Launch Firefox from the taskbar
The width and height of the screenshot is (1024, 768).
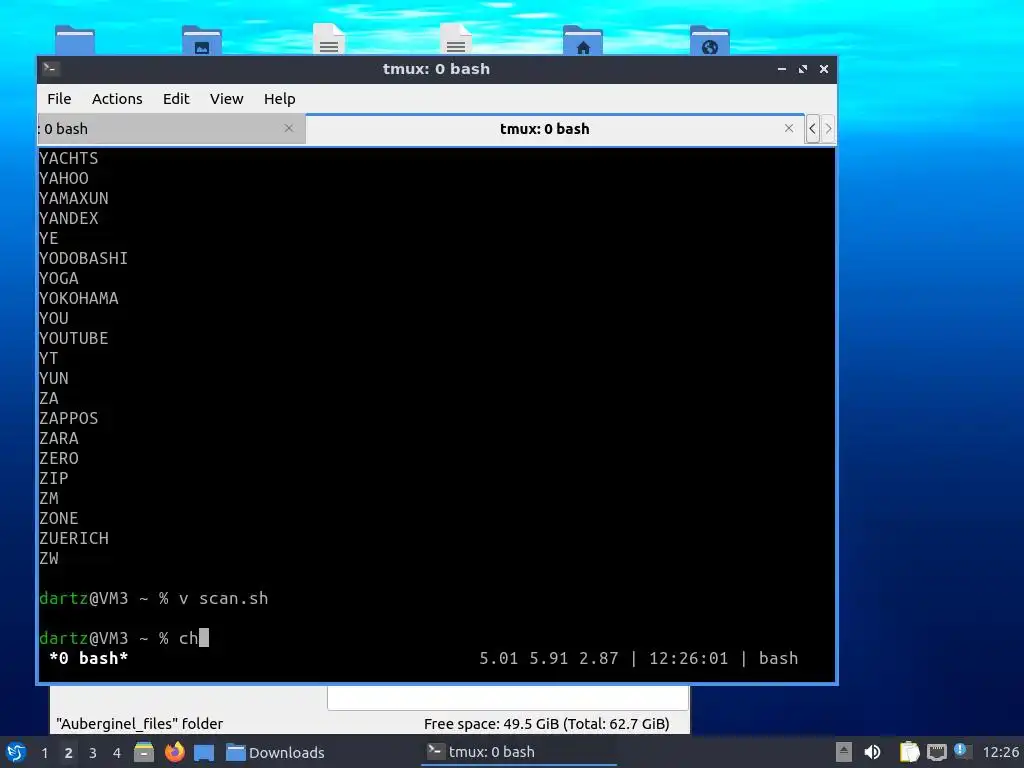[x=174, y=752]
